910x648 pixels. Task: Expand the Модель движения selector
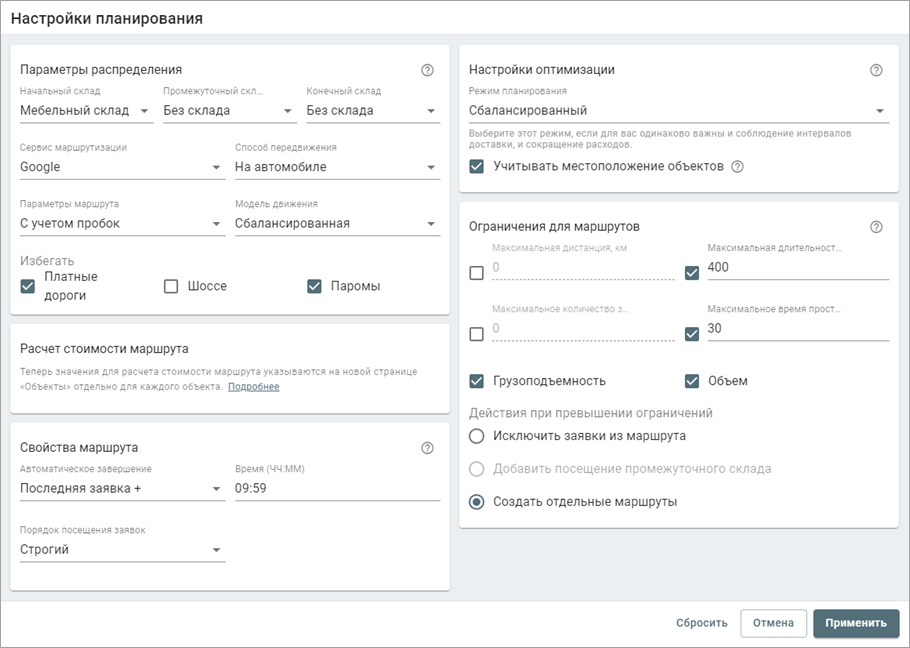pyautogui.click(x=336, y=223)
